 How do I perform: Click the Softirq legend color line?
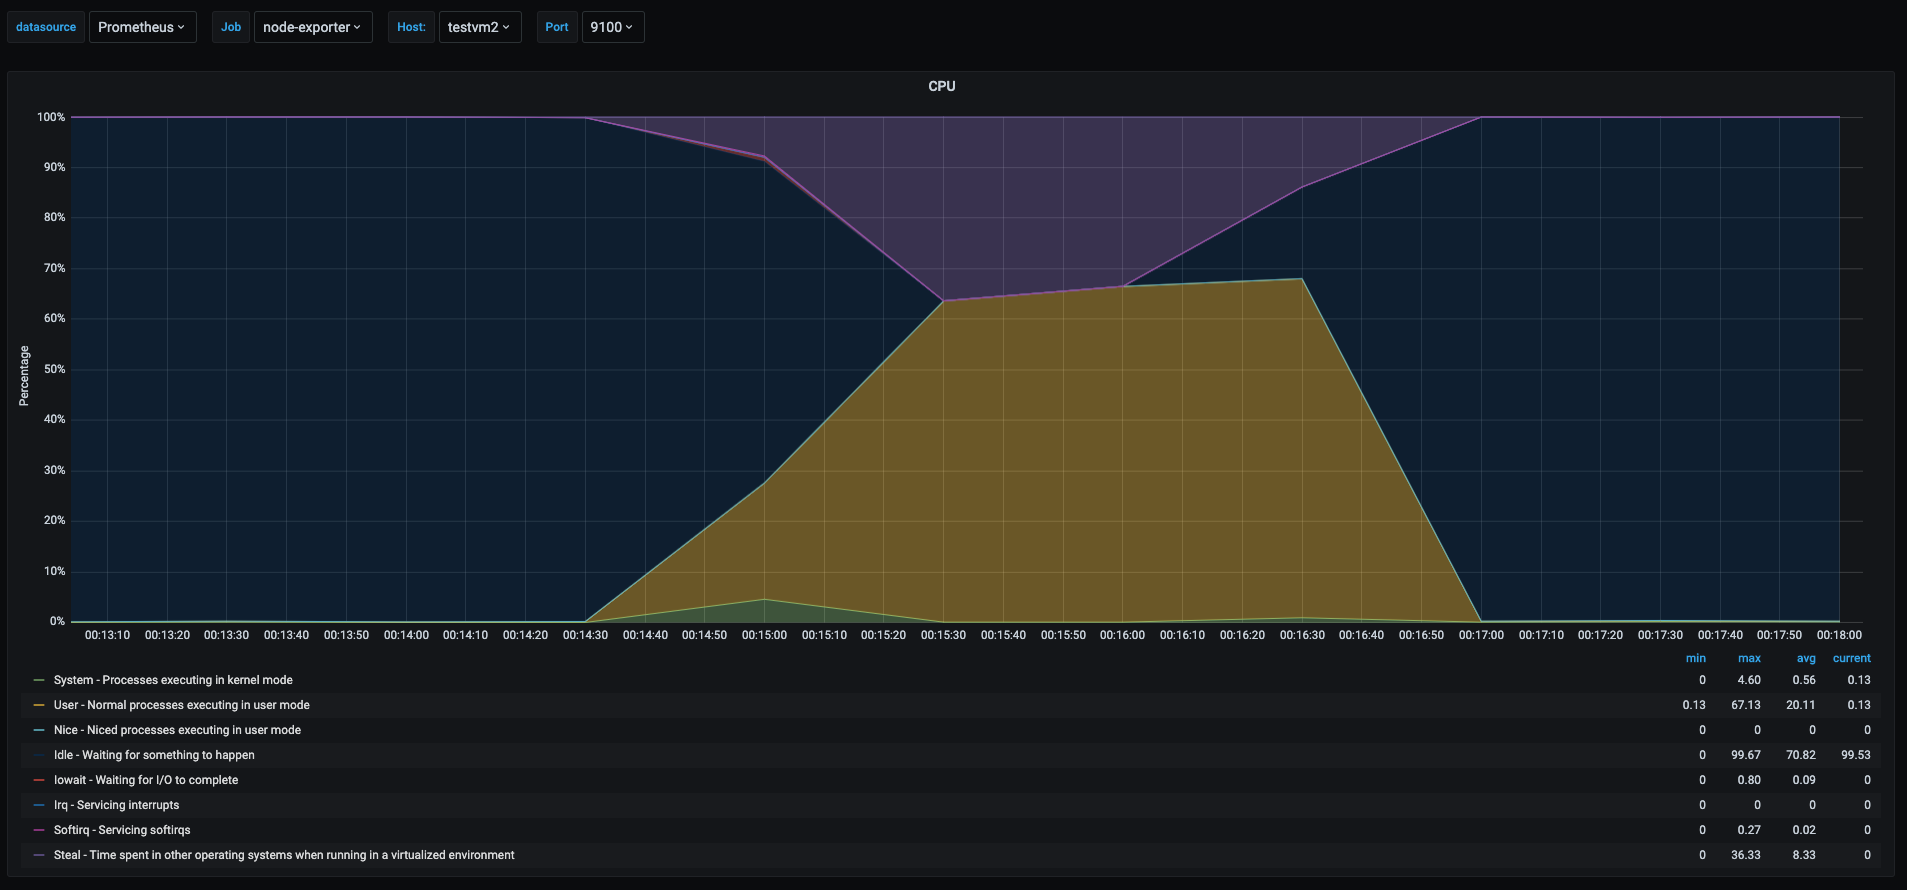39,830
